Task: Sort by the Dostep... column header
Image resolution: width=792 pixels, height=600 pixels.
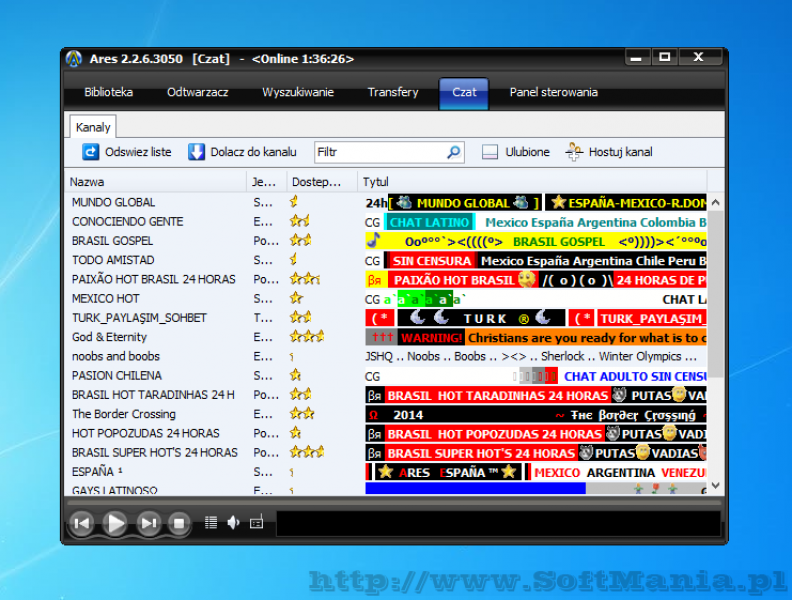Action: (322, 182)
